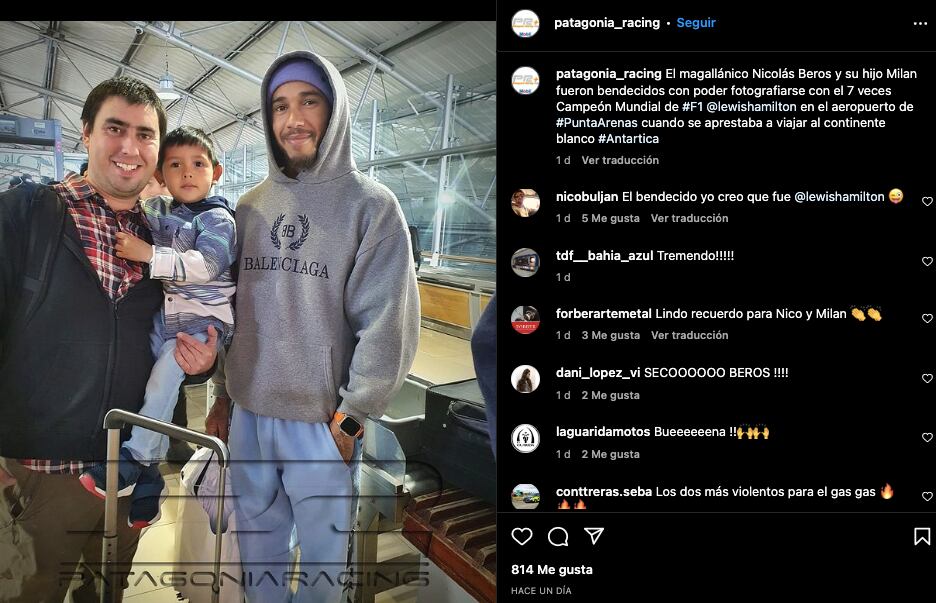This screenshot has width=936, height=603.
Task: Like laguaridamotos' comment heart
Action: pos(927,437)
